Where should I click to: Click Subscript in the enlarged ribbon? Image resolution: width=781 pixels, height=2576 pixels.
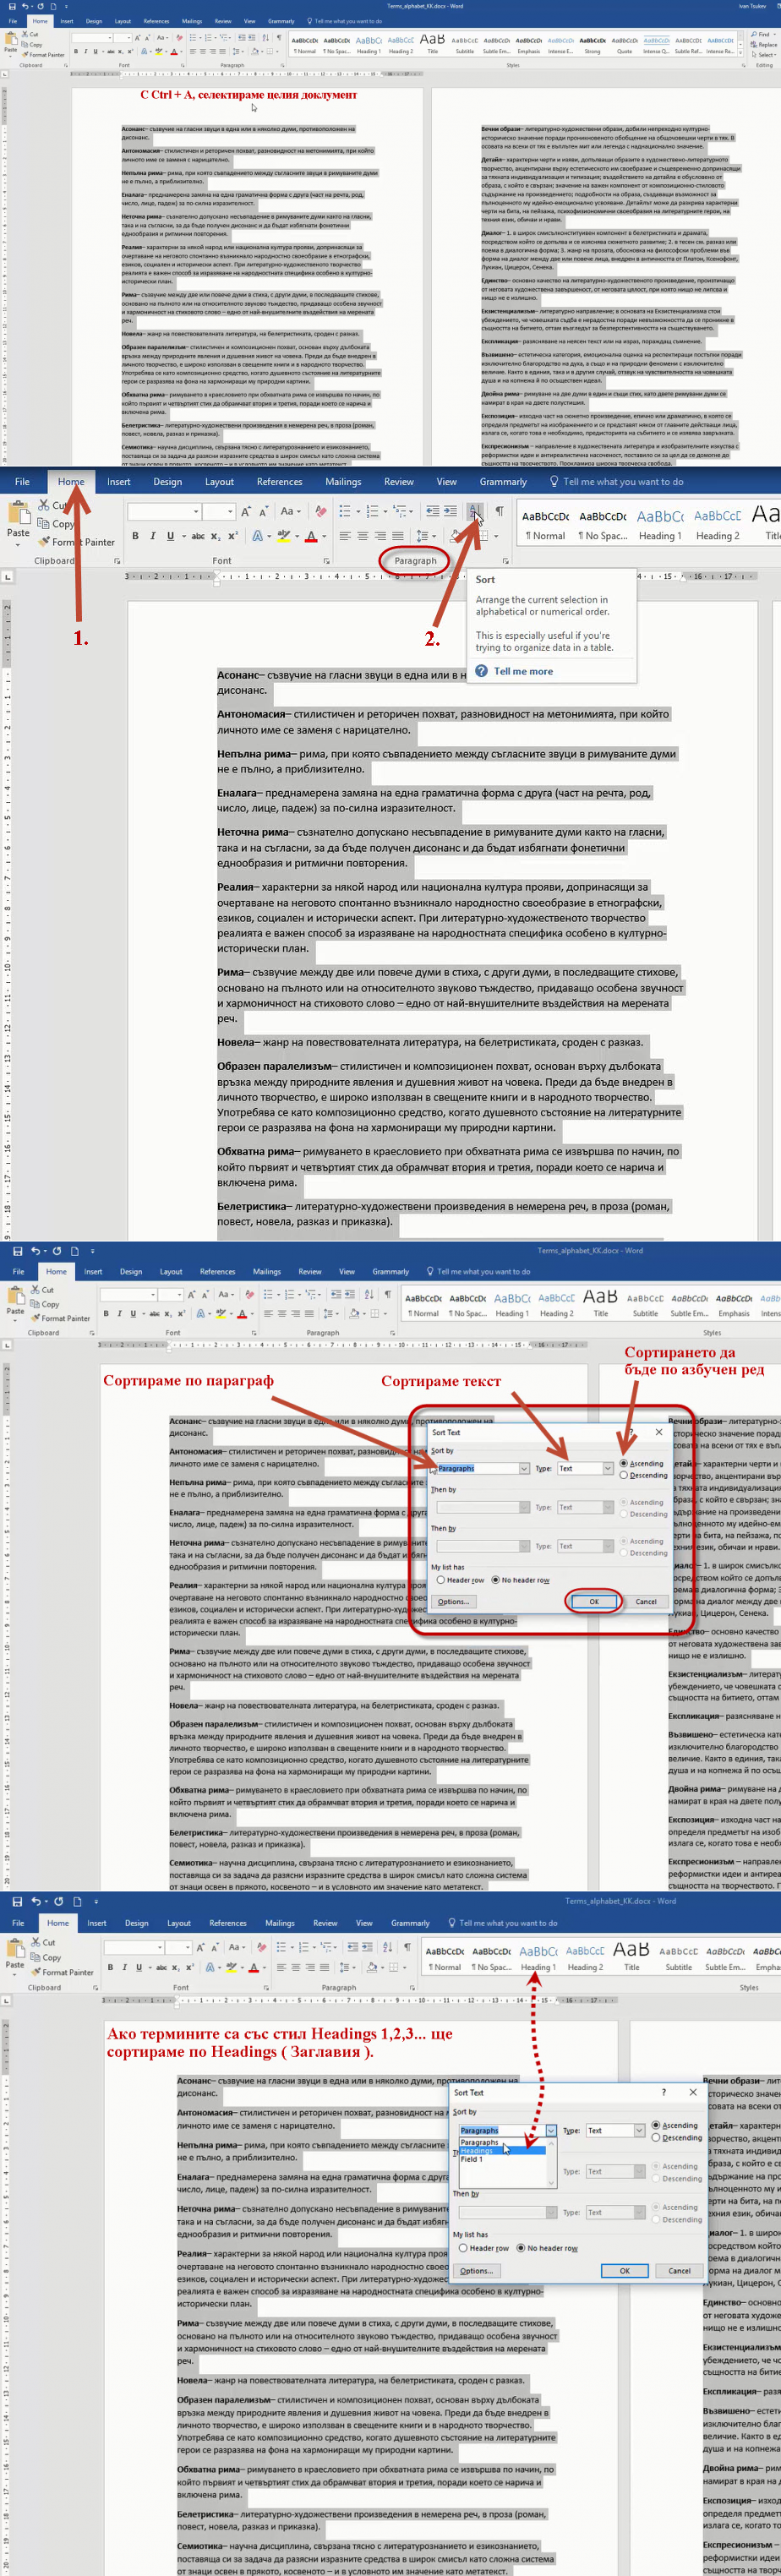[216, 536]
